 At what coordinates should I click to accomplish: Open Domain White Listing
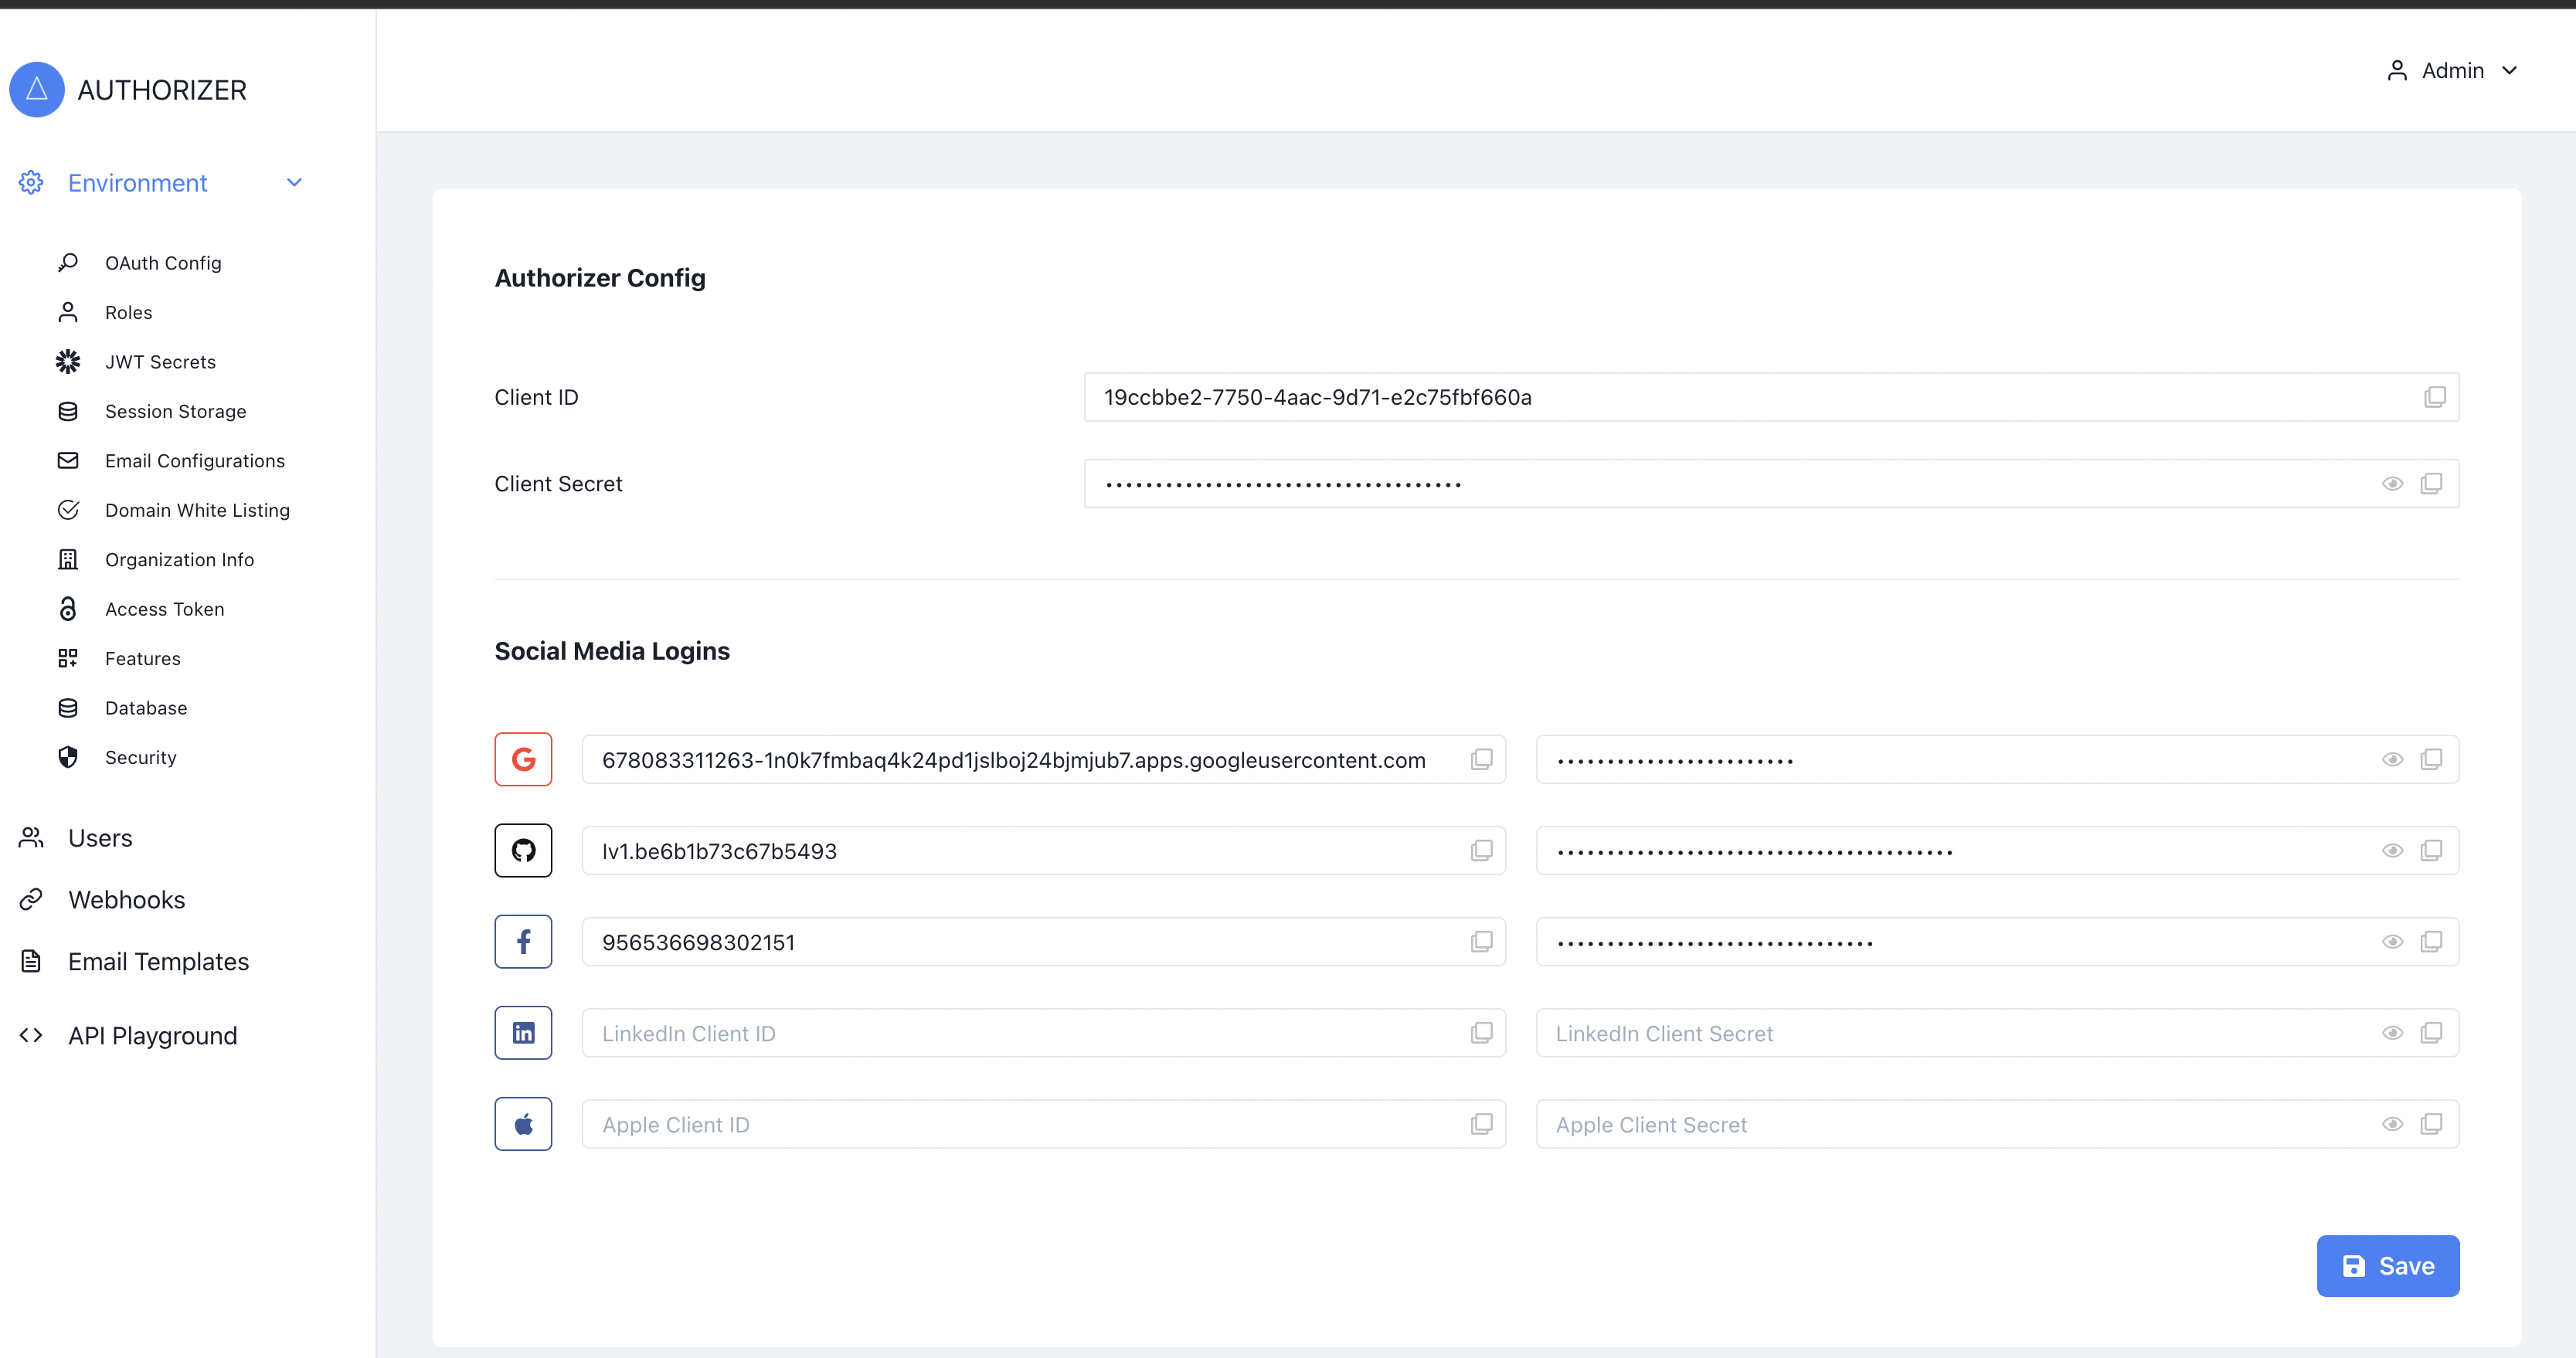coord(197,511)
